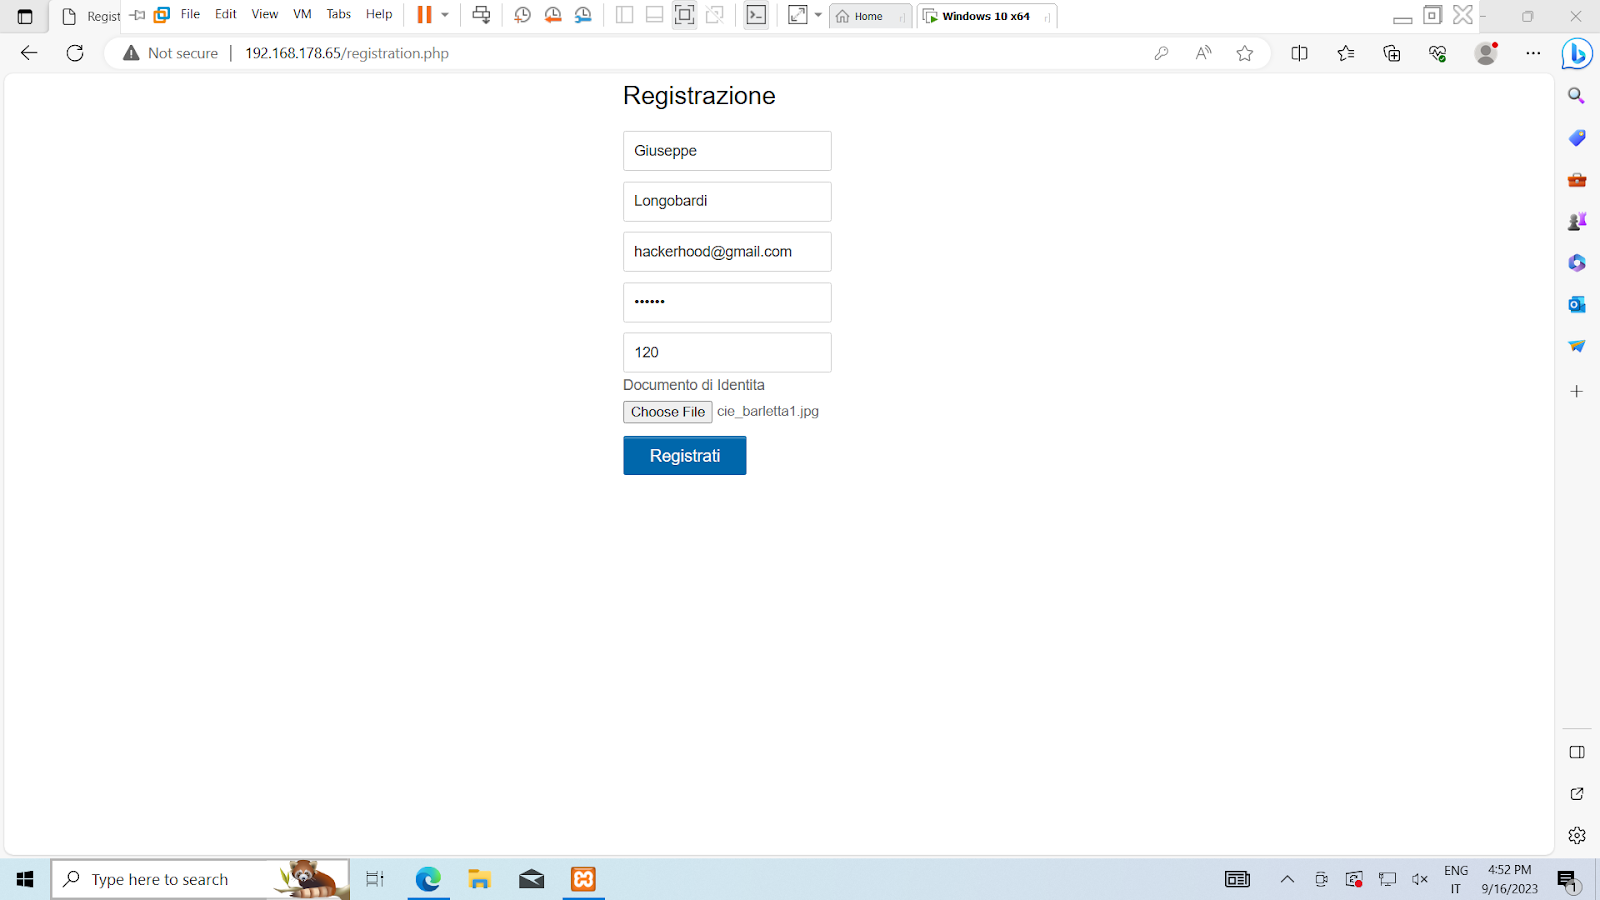Select the Windows 10 x64 VM tab
This screenshot has height=900, width=1600.
987,16
